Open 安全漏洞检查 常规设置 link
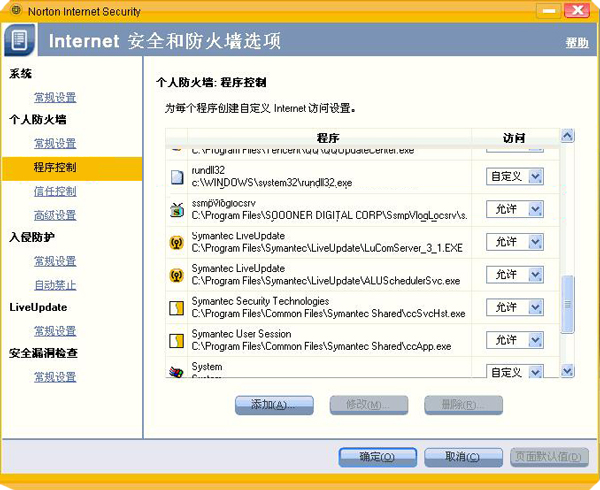This screenshot has width=600, height=490. coord(55,377)
